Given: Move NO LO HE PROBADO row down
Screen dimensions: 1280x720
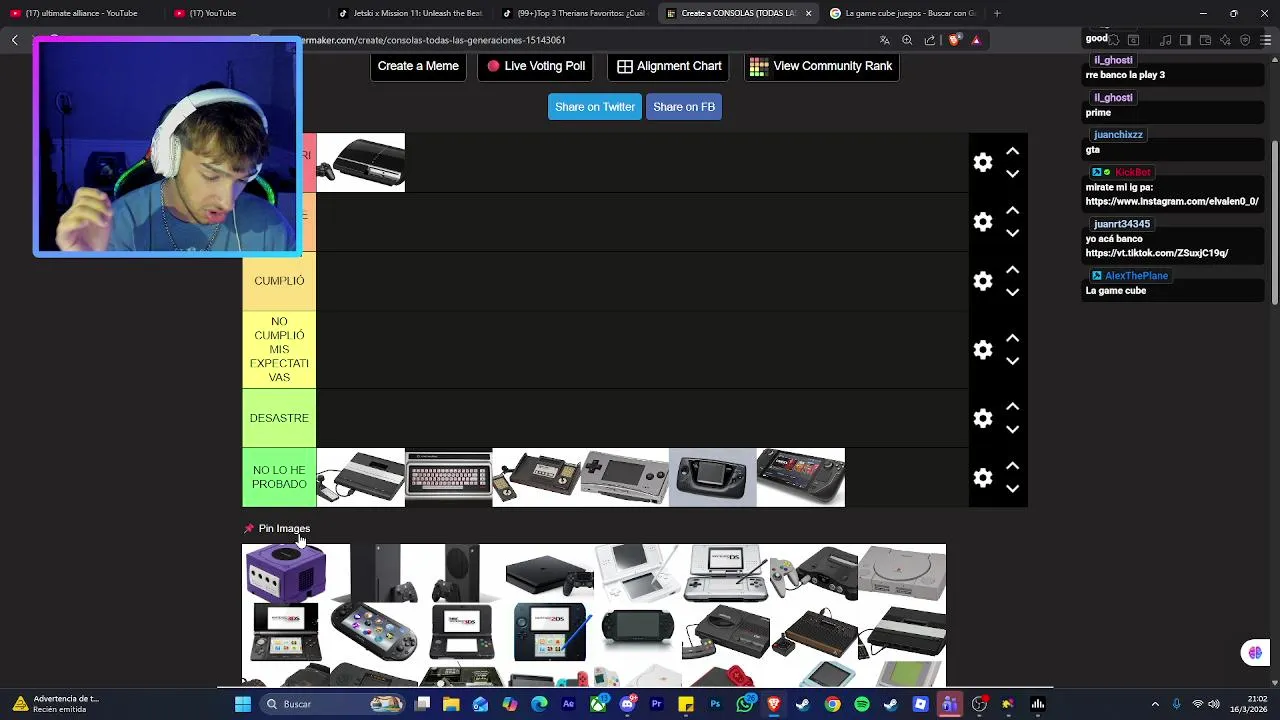Looking at the screenshot, I should (x=1012, y=488).
